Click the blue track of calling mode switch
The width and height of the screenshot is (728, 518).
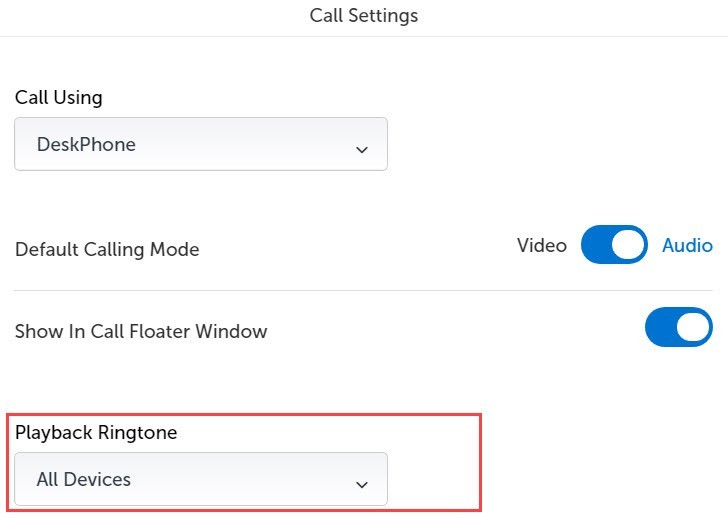[x=597, y=245]
